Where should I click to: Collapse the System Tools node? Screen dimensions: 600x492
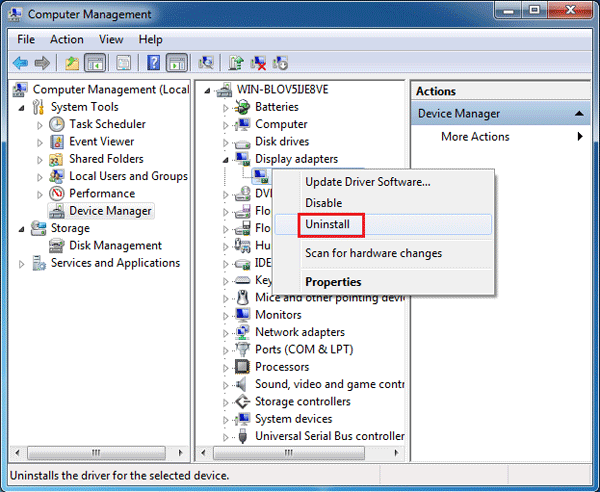click(x=22, y=108)
